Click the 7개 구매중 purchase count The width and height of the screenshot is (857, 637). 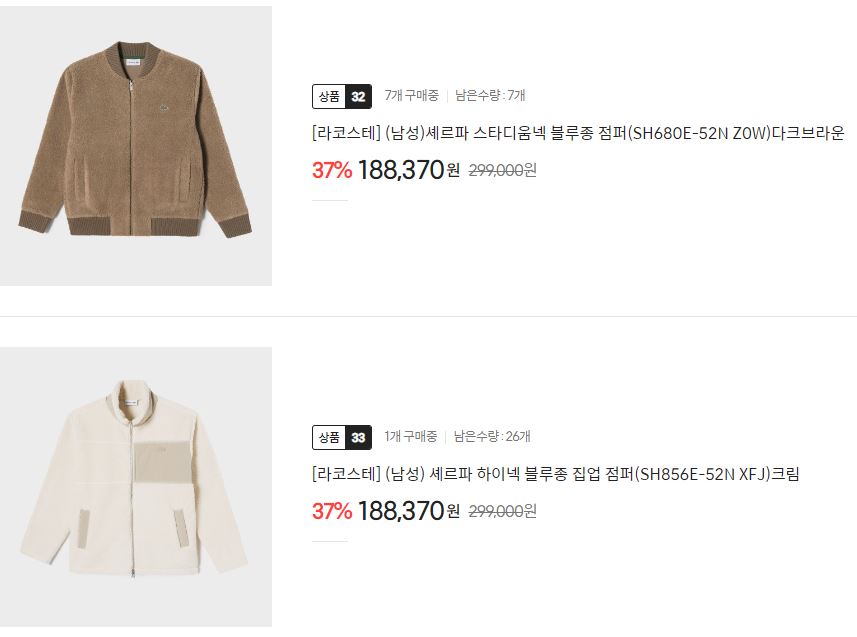[x=412, y=96]
